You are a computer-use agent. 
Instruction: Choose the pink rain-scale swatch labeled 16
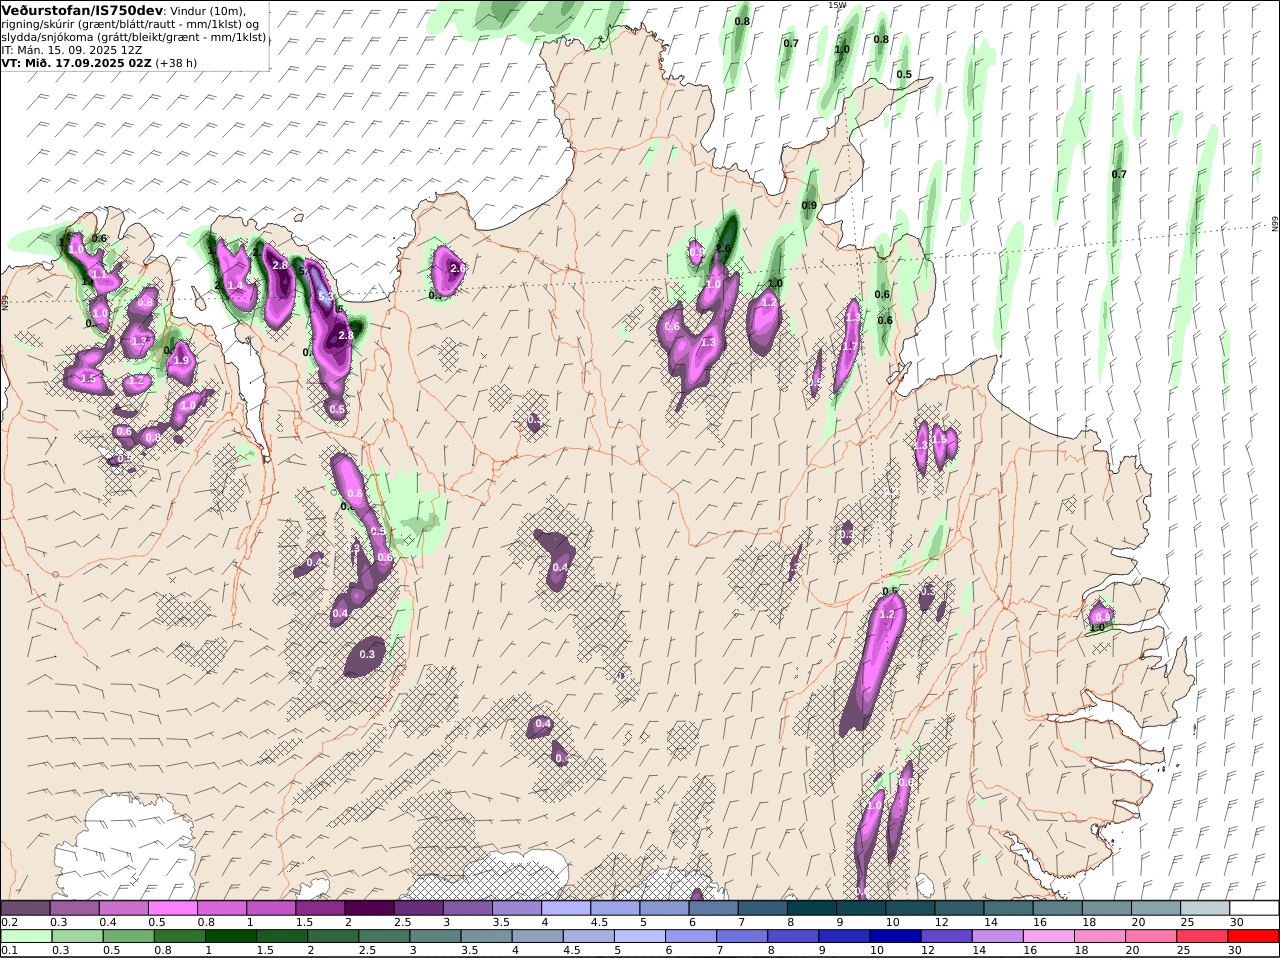1048,936
